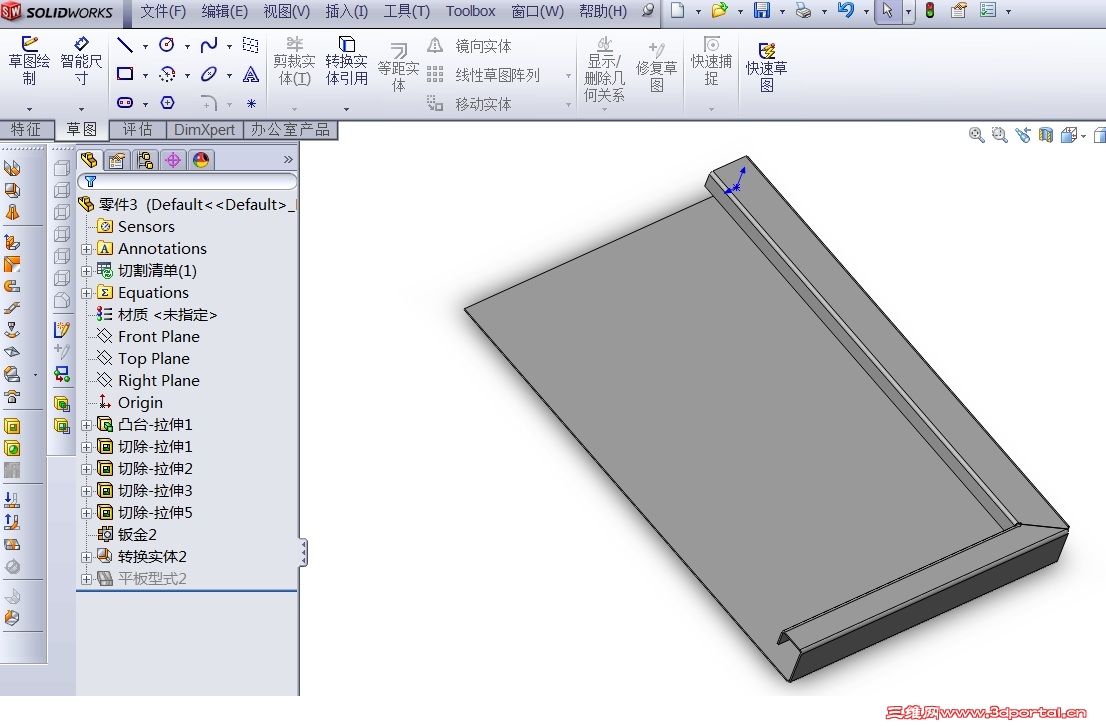Open the DisplayManager color ball tab

click(201, 160)
